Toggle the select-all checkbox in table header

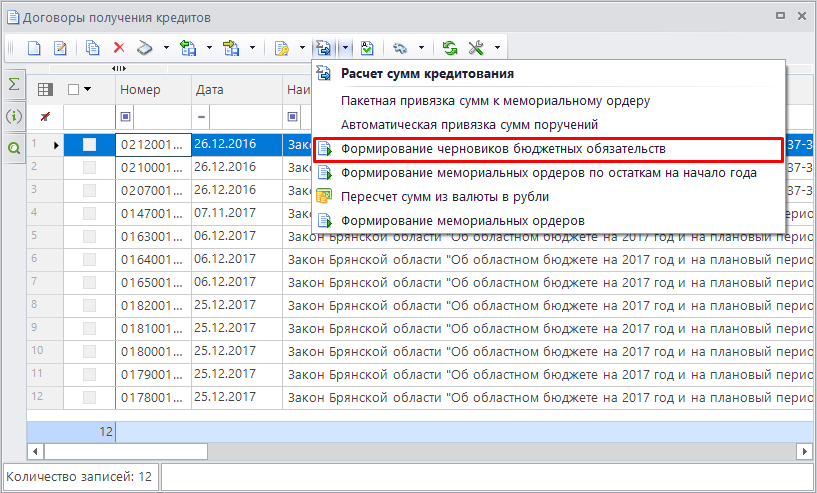(x=73, y=90)
